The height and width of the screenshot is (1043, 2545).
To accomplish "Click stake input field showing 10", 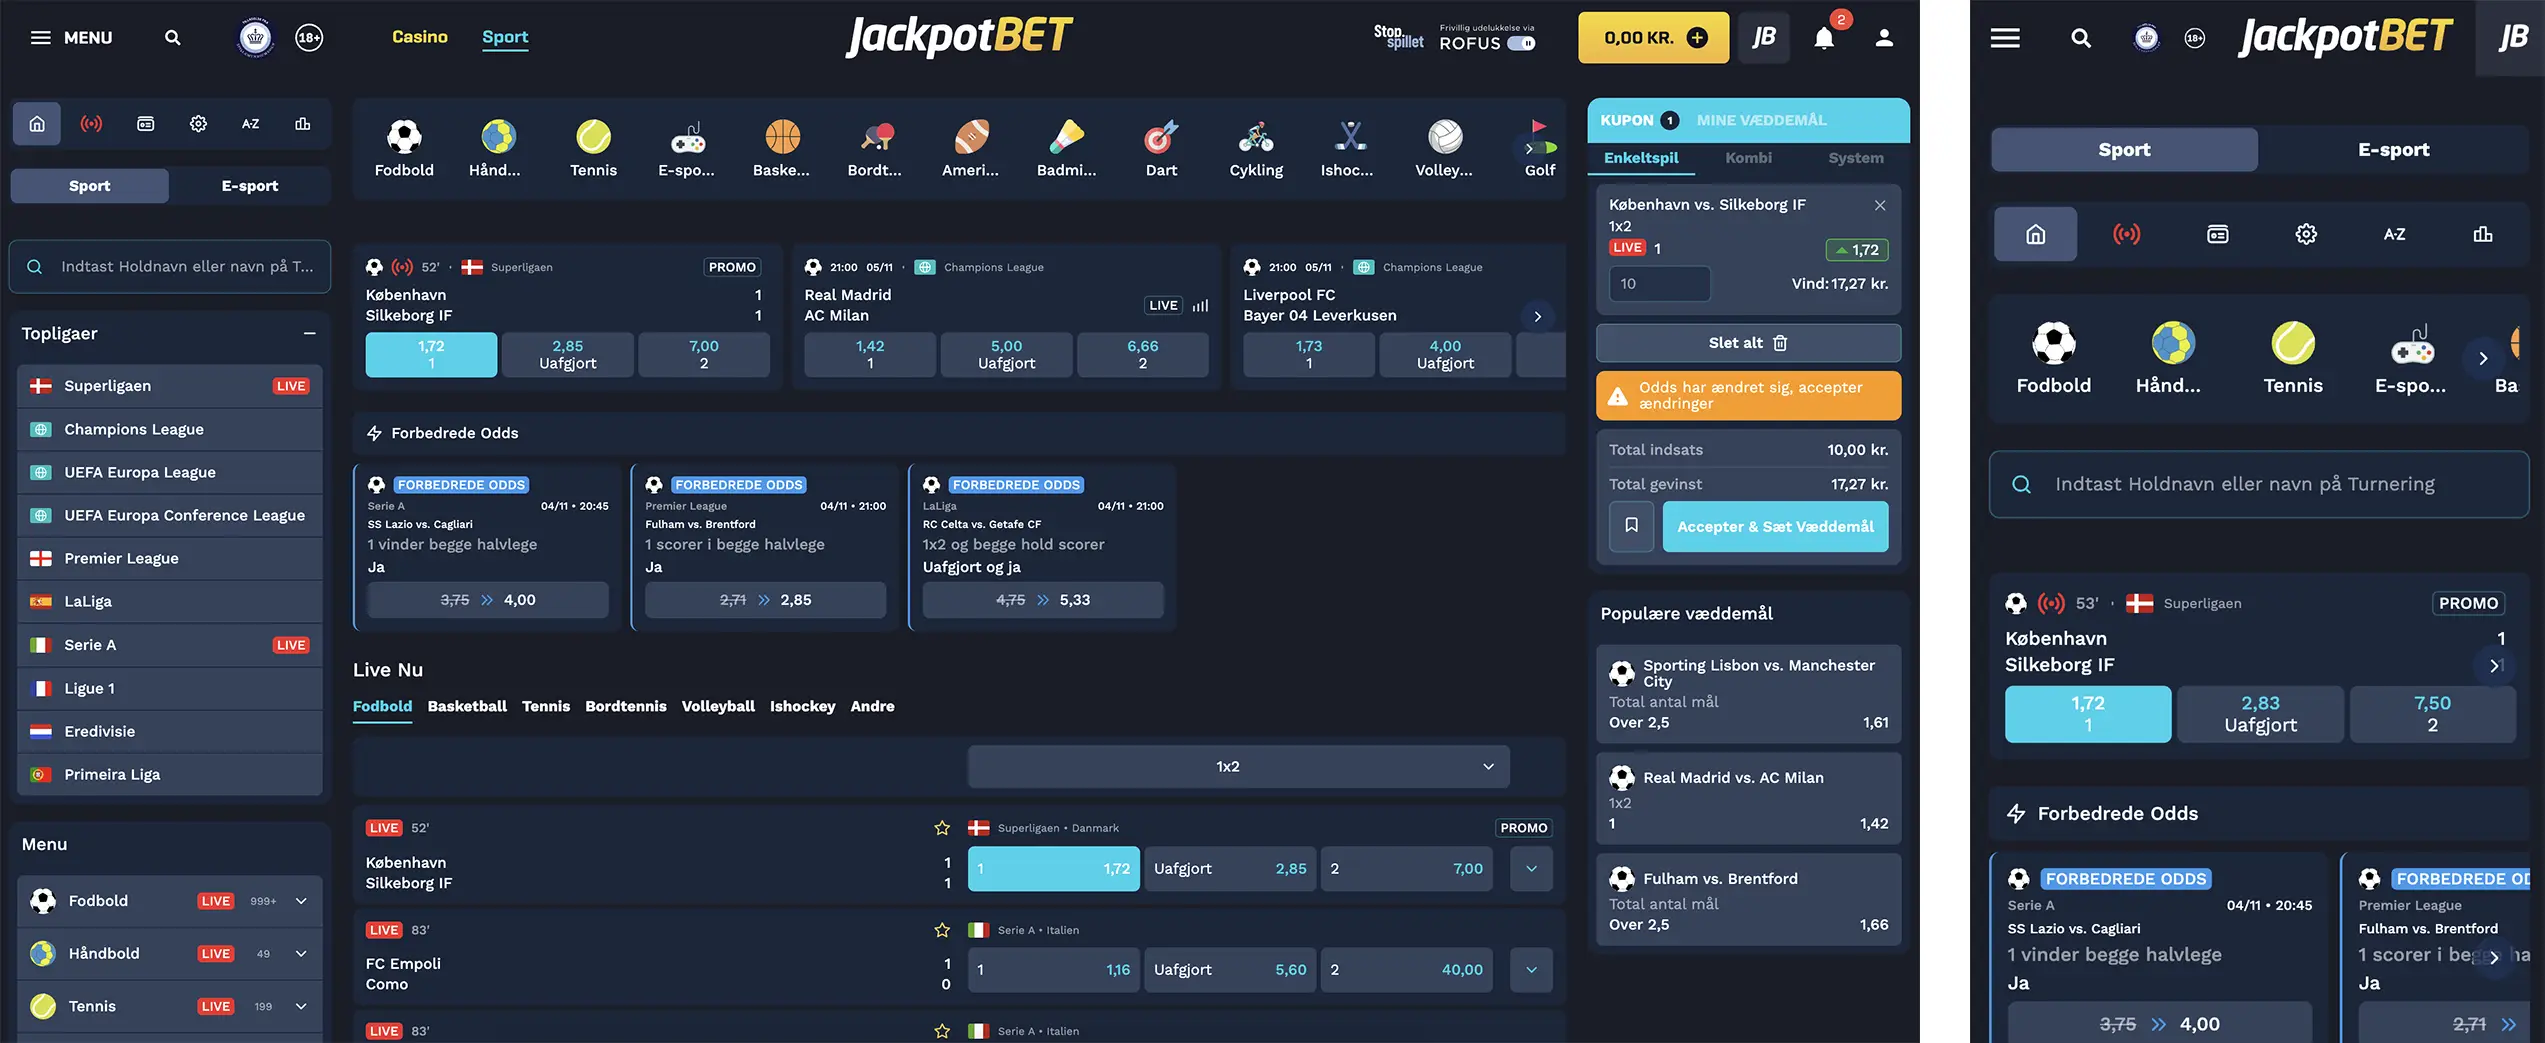I will [x=1660, y=284].
